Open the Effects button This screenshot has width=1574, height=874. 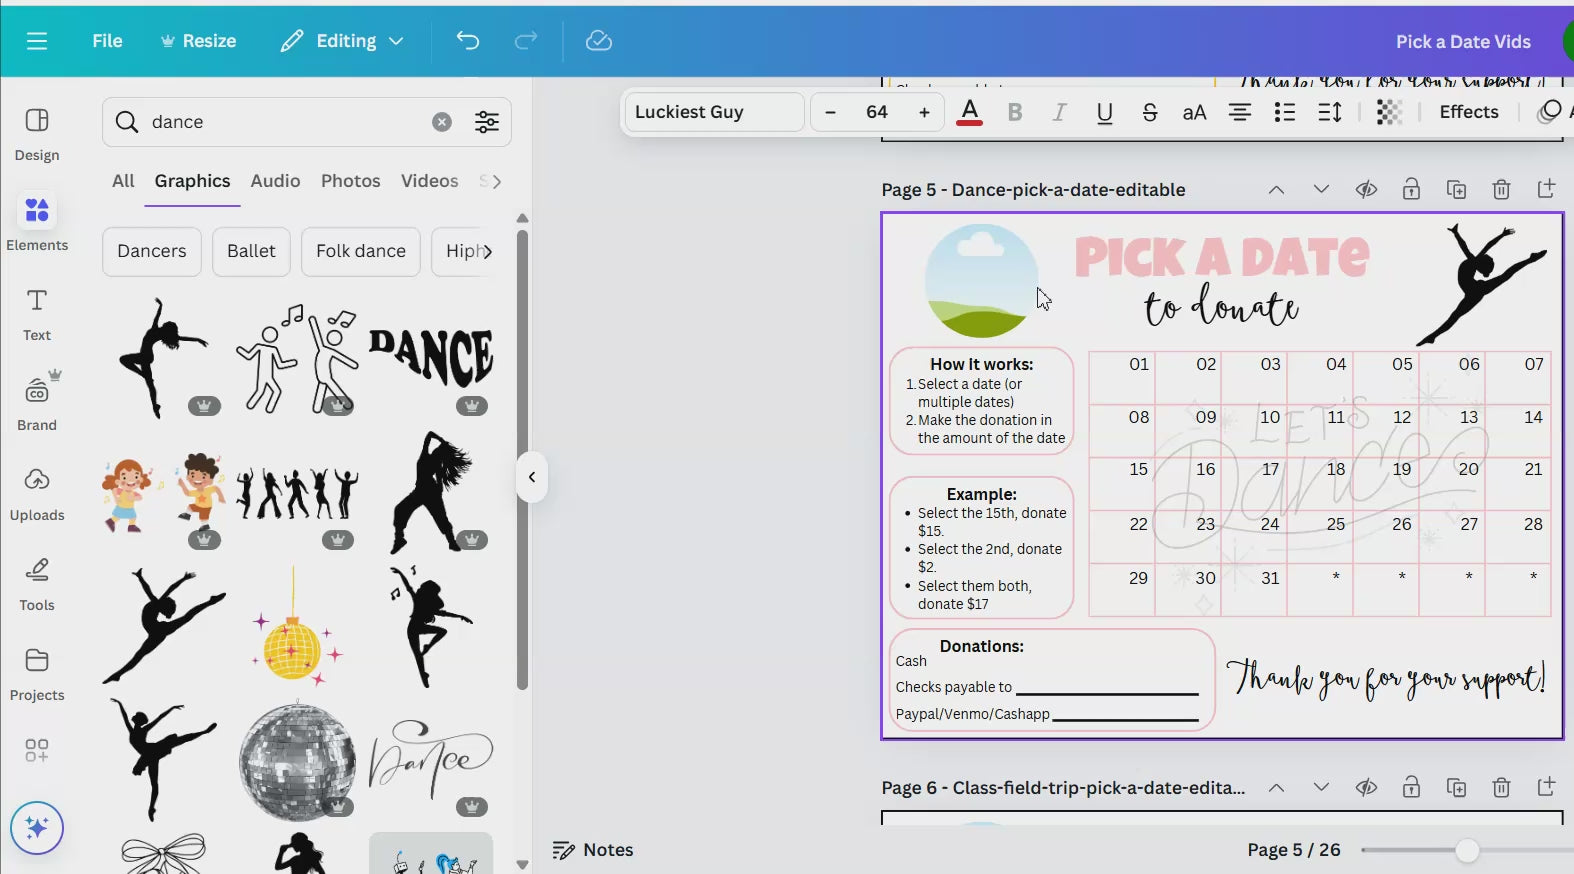coord(1468,112)
